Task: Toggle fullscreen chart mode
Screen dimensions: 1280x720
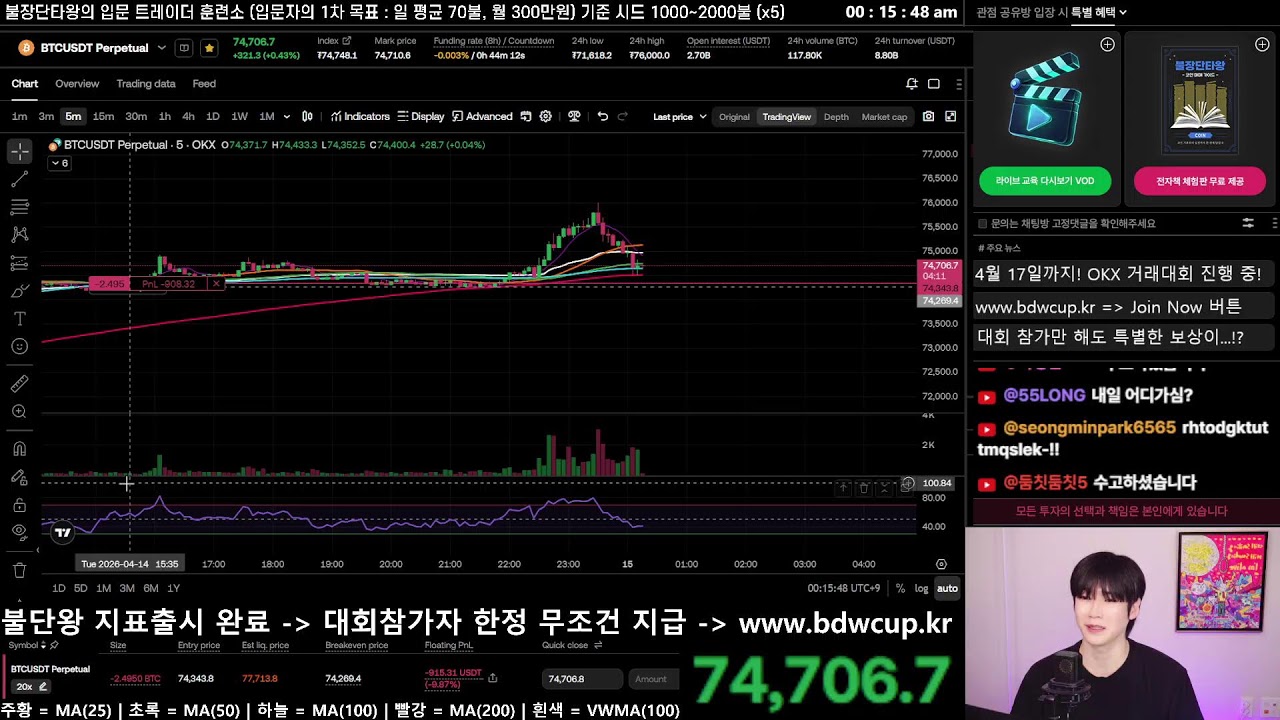Action: (950, 116)
